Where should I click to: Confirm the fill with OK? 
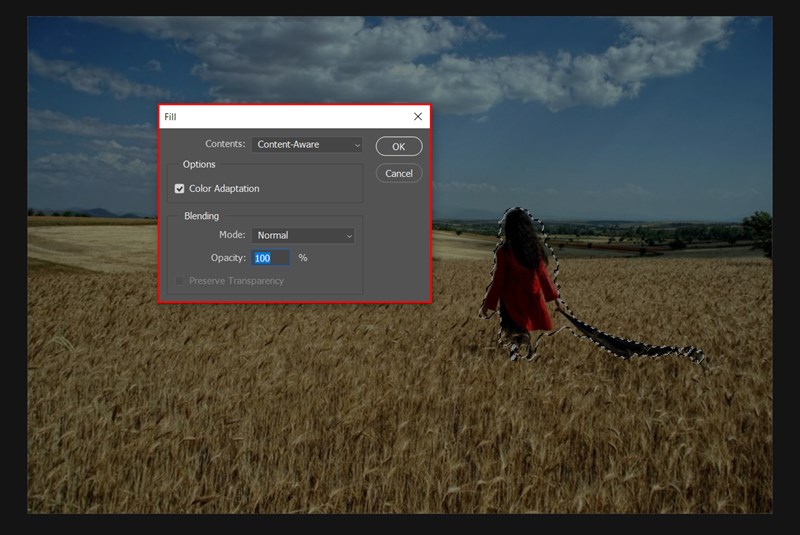coord(398,146)
